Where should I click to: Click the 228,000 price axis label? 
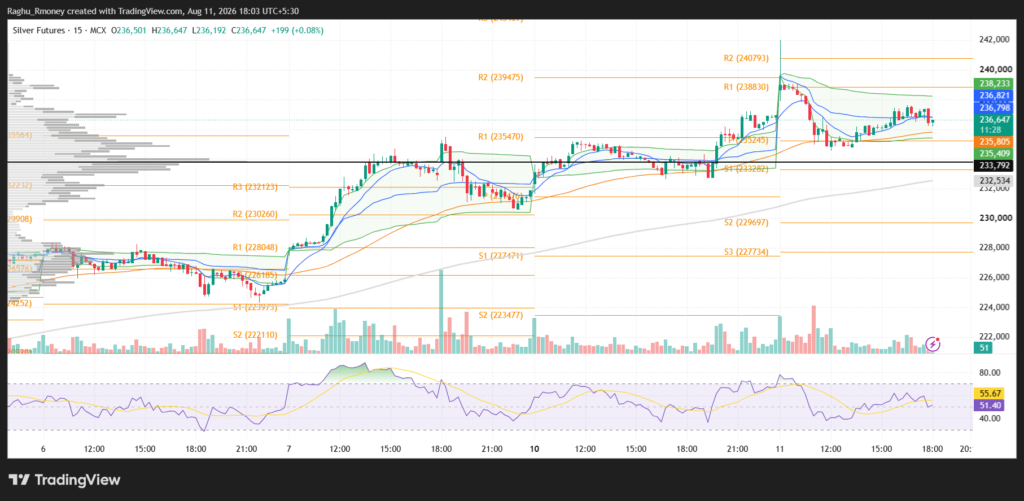point(995,248)
